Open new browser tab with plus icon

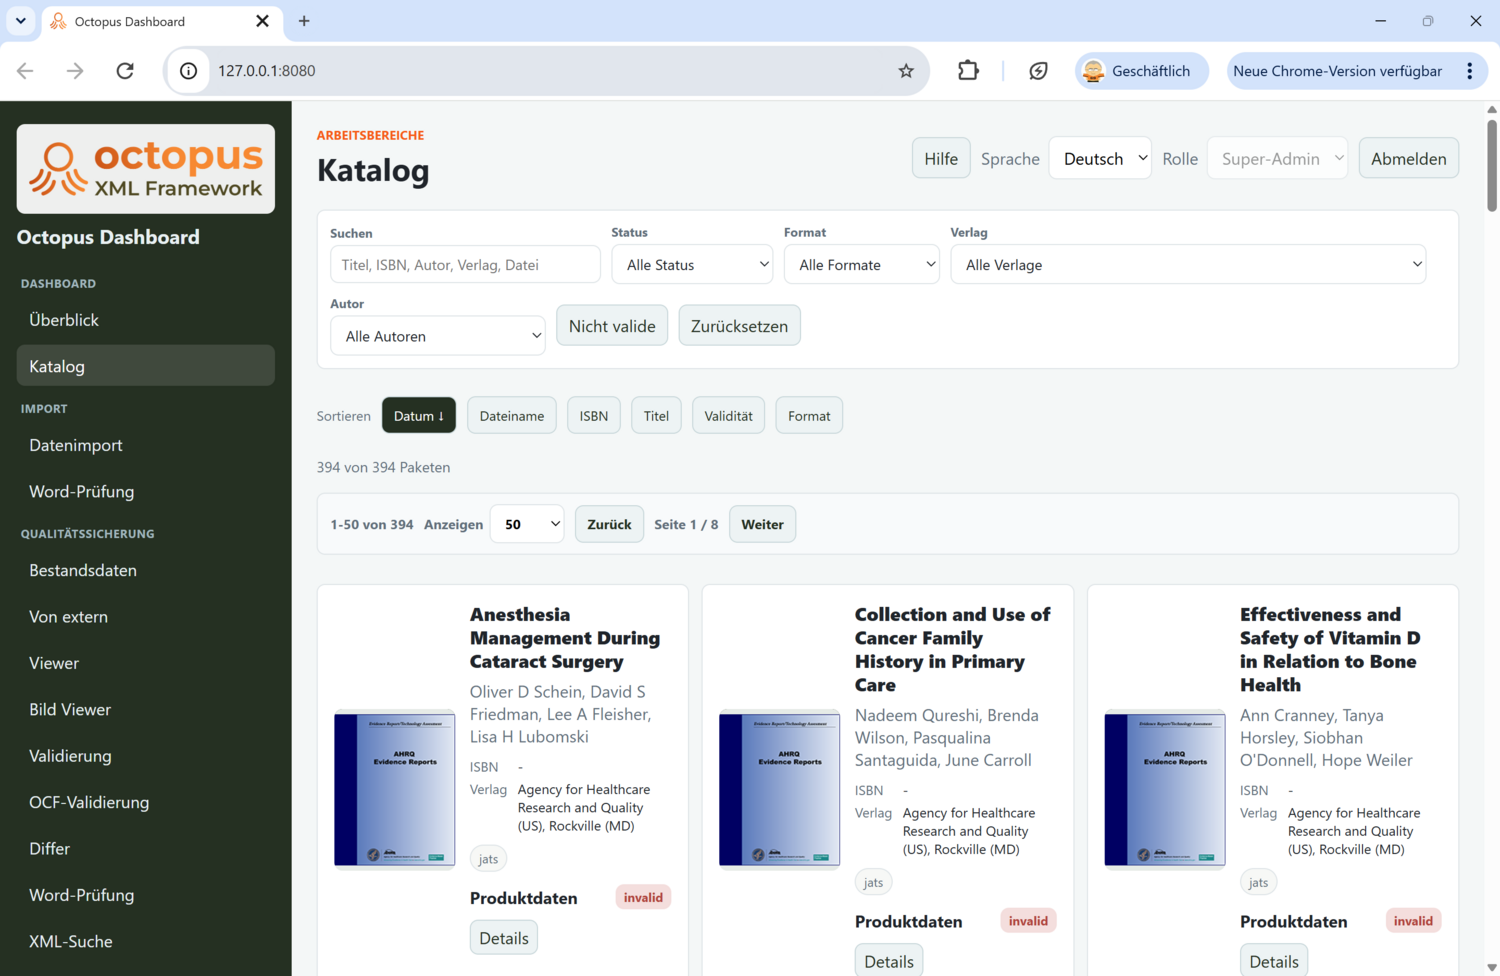pyautogui.click(x=304, y=21)
